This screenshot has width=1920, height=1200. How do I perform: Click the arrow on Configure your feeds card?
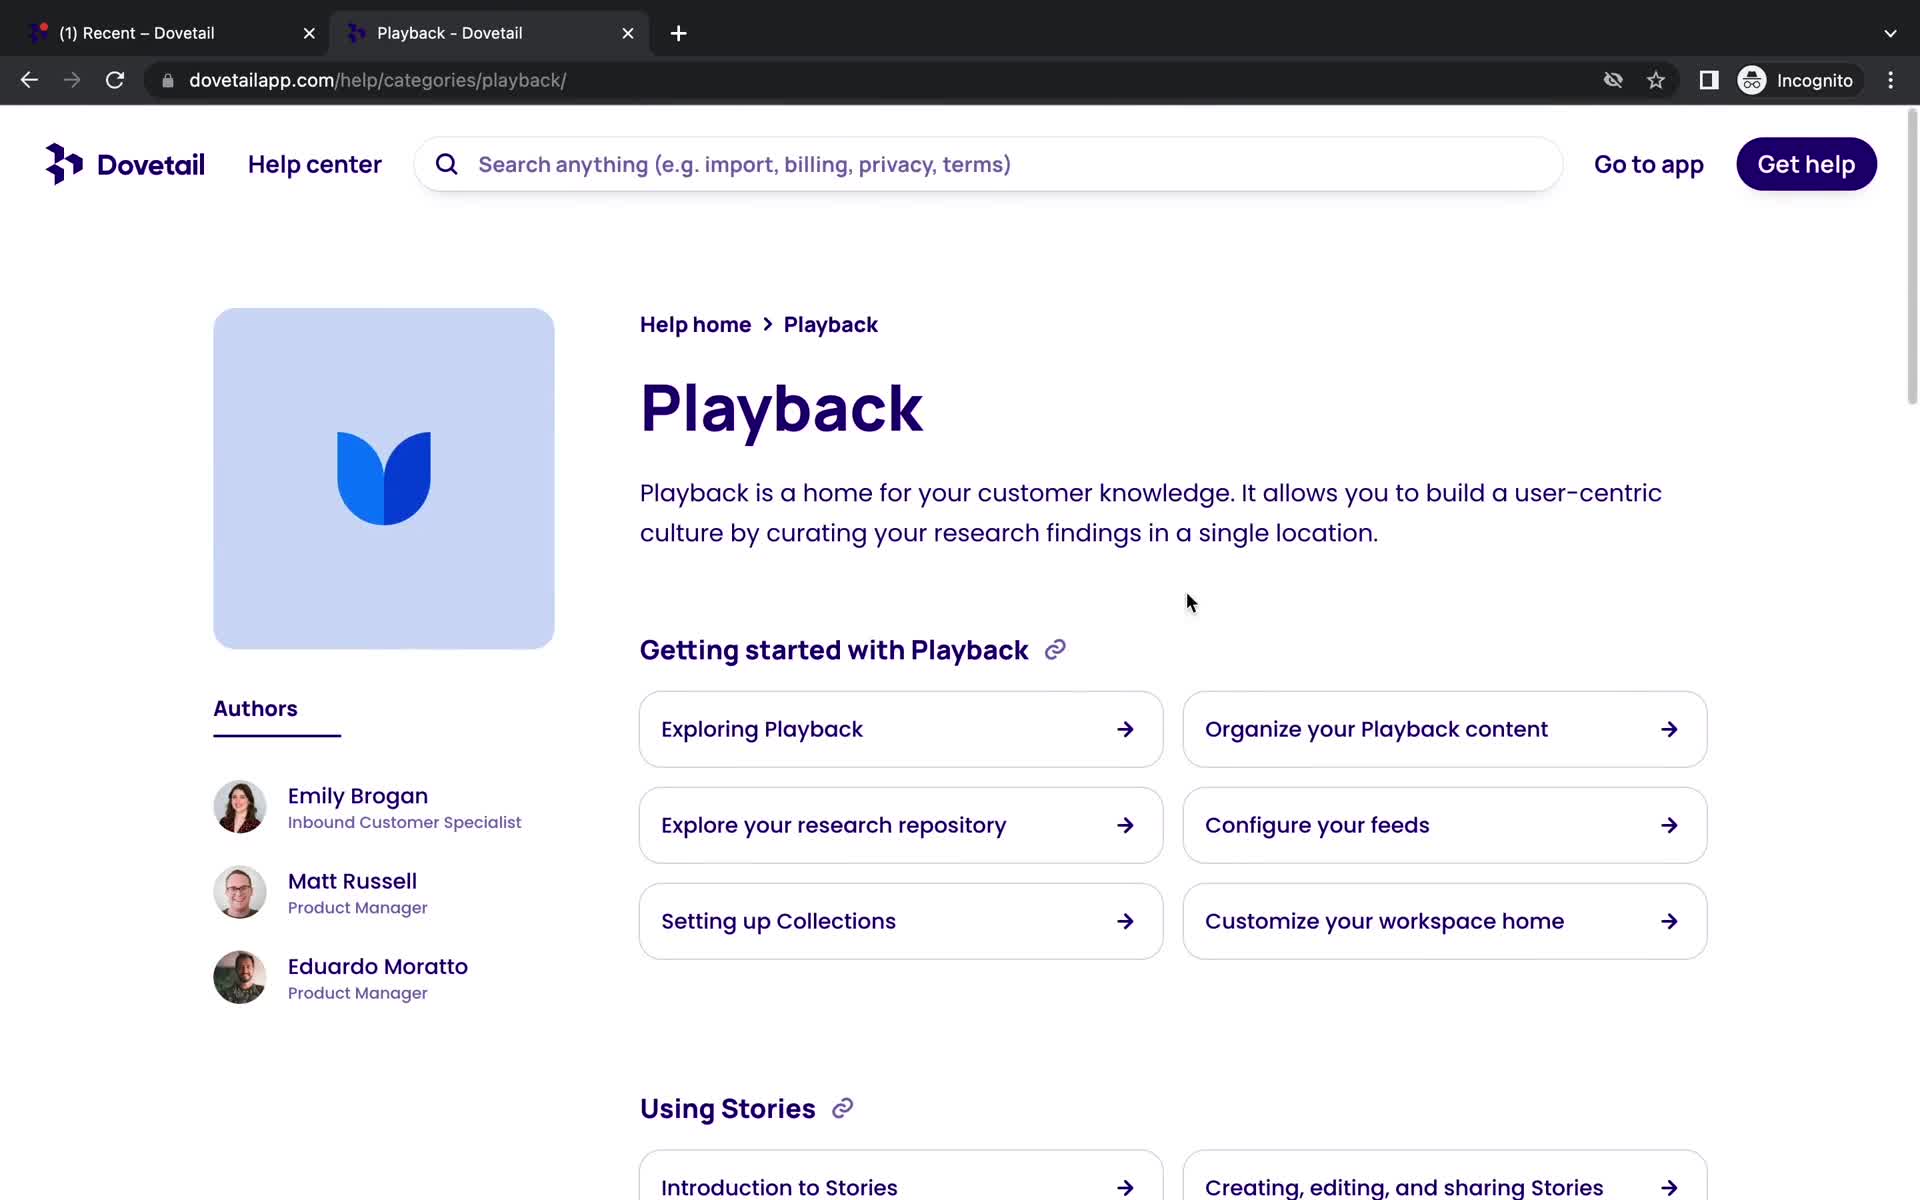click(x=1669, y=826)
